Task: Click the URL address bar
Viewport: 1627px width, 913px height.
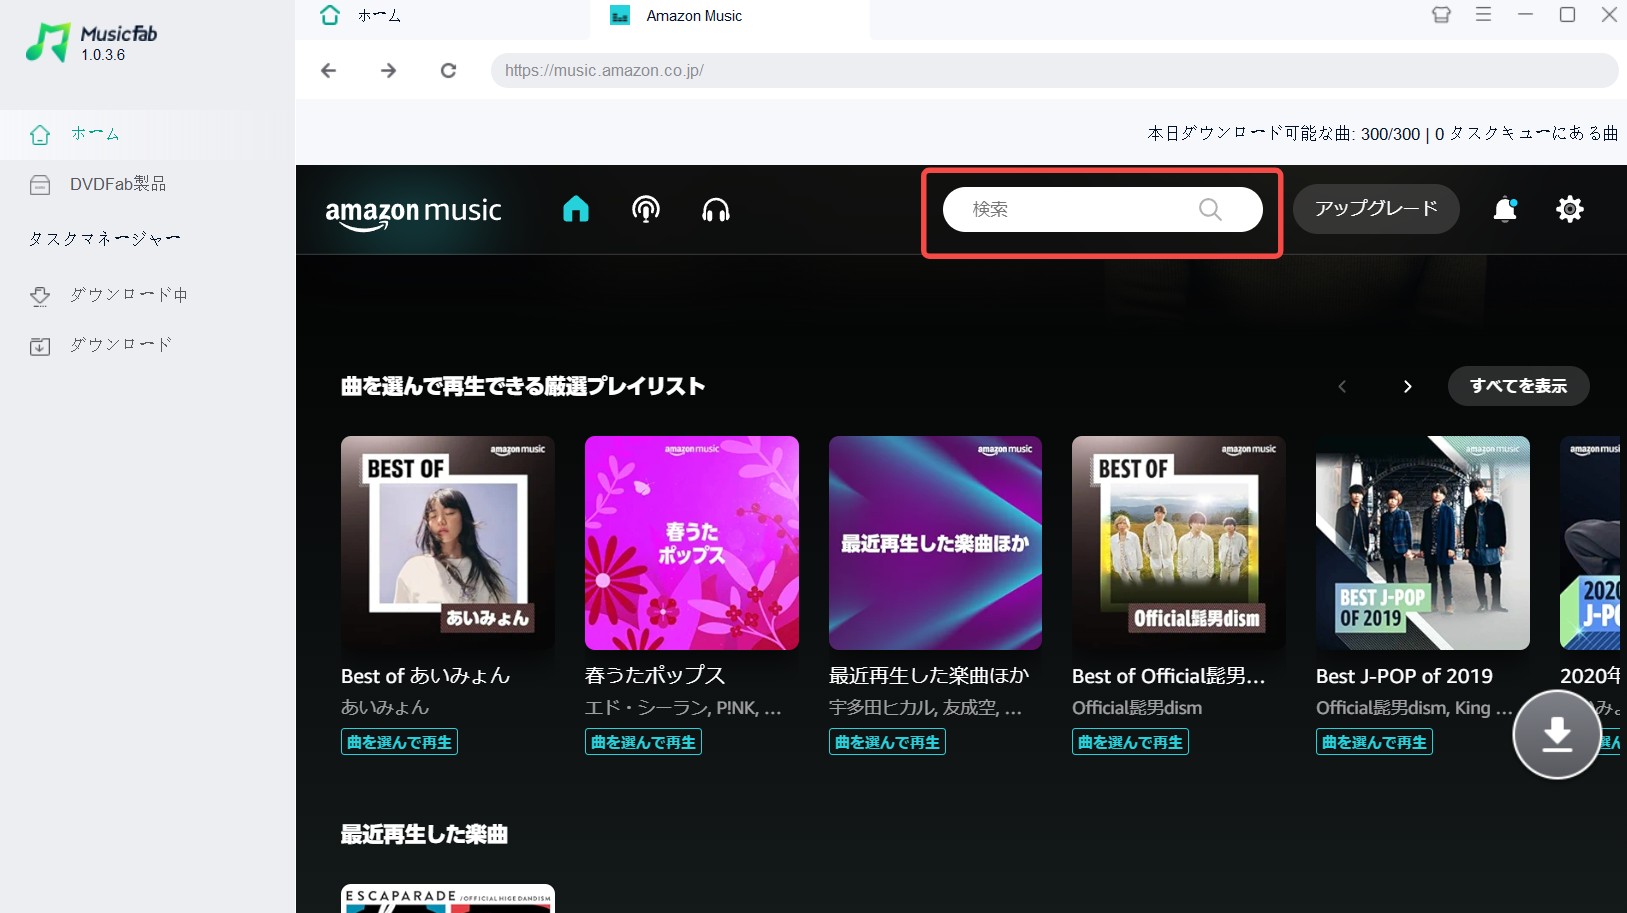Action: 1054,70
